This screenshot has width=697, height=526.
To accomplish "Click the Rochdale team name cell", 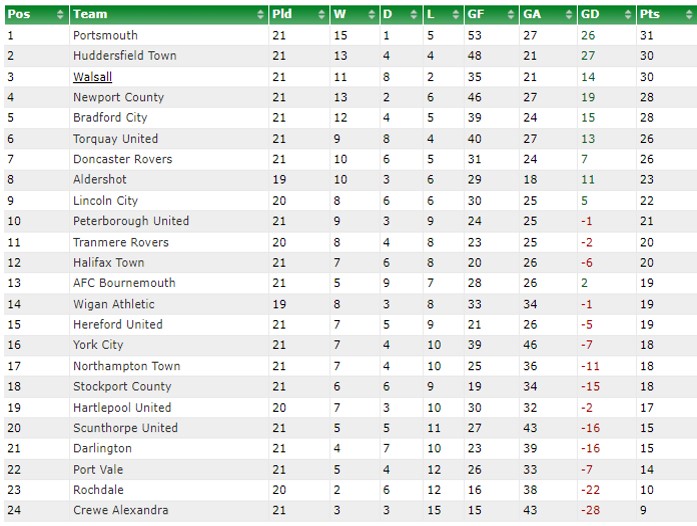I will (169, 490).
